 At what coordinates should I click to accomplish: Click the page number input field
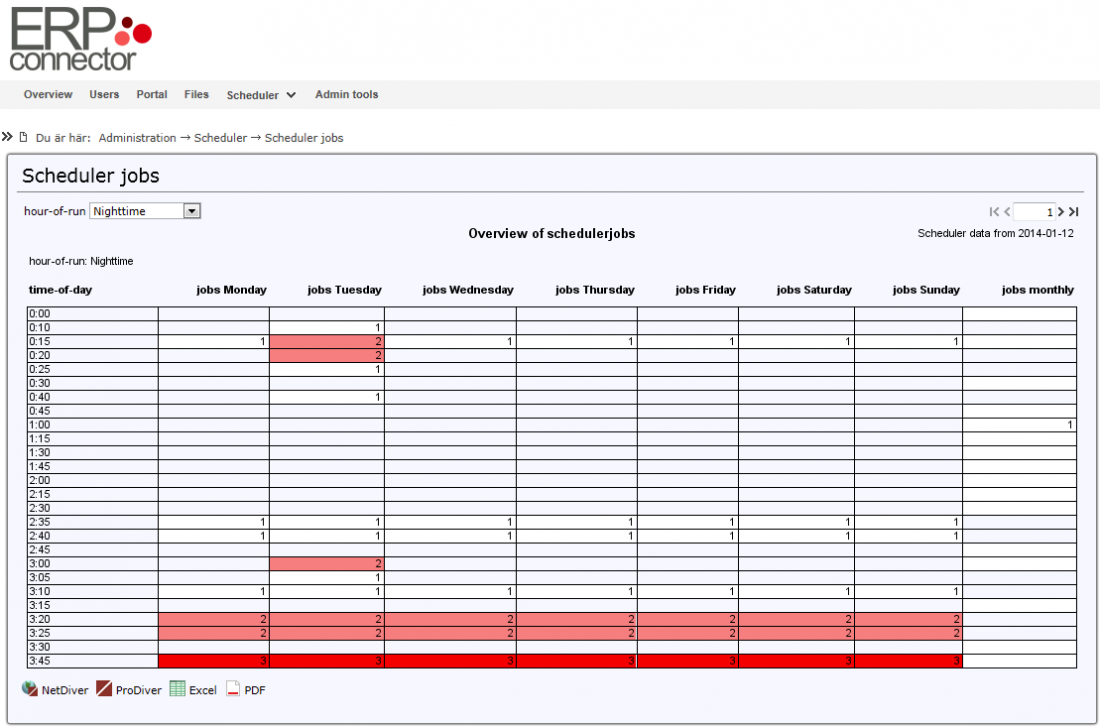click(x=1035, y=212)
